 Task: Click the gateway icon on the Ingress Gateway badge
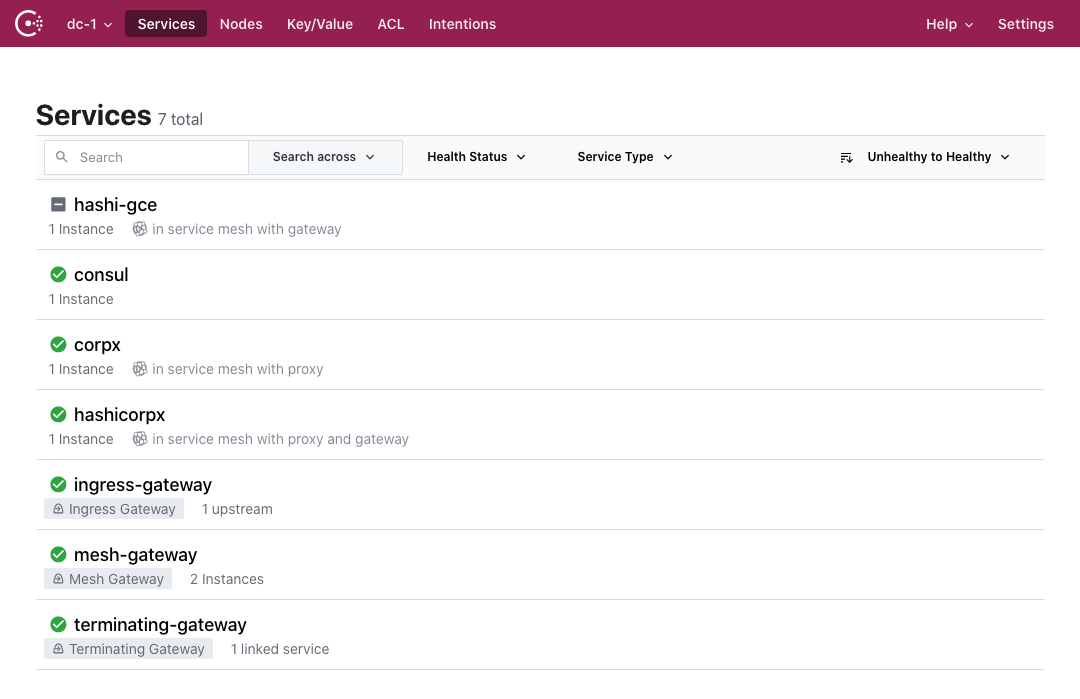57,509
